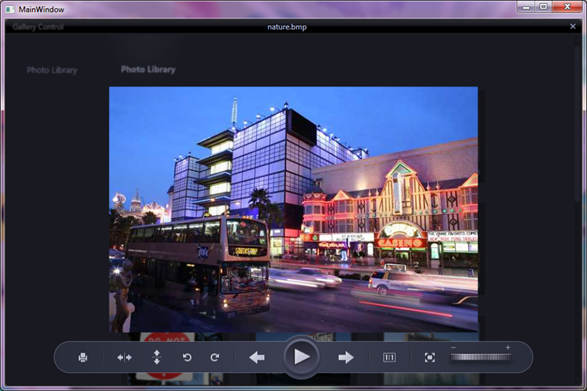Click the nature.bmp title text
587x391 pixels.
tap(287, 27)
